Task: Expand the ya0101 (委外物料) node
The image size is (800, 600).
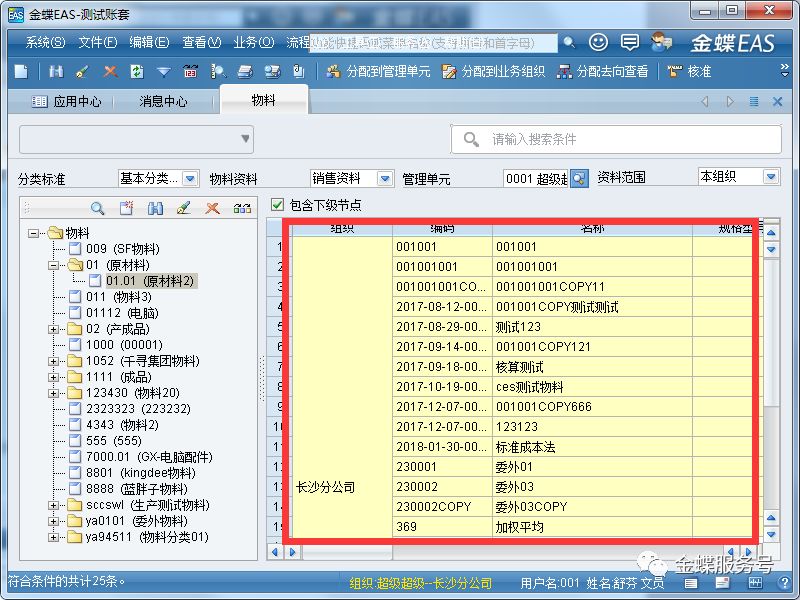Action: point(53,521)
